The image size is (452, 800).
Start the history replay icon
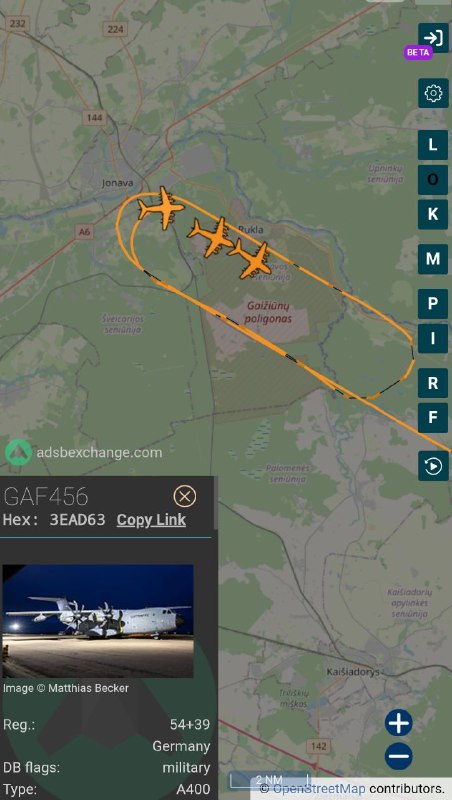click(433, 466)
